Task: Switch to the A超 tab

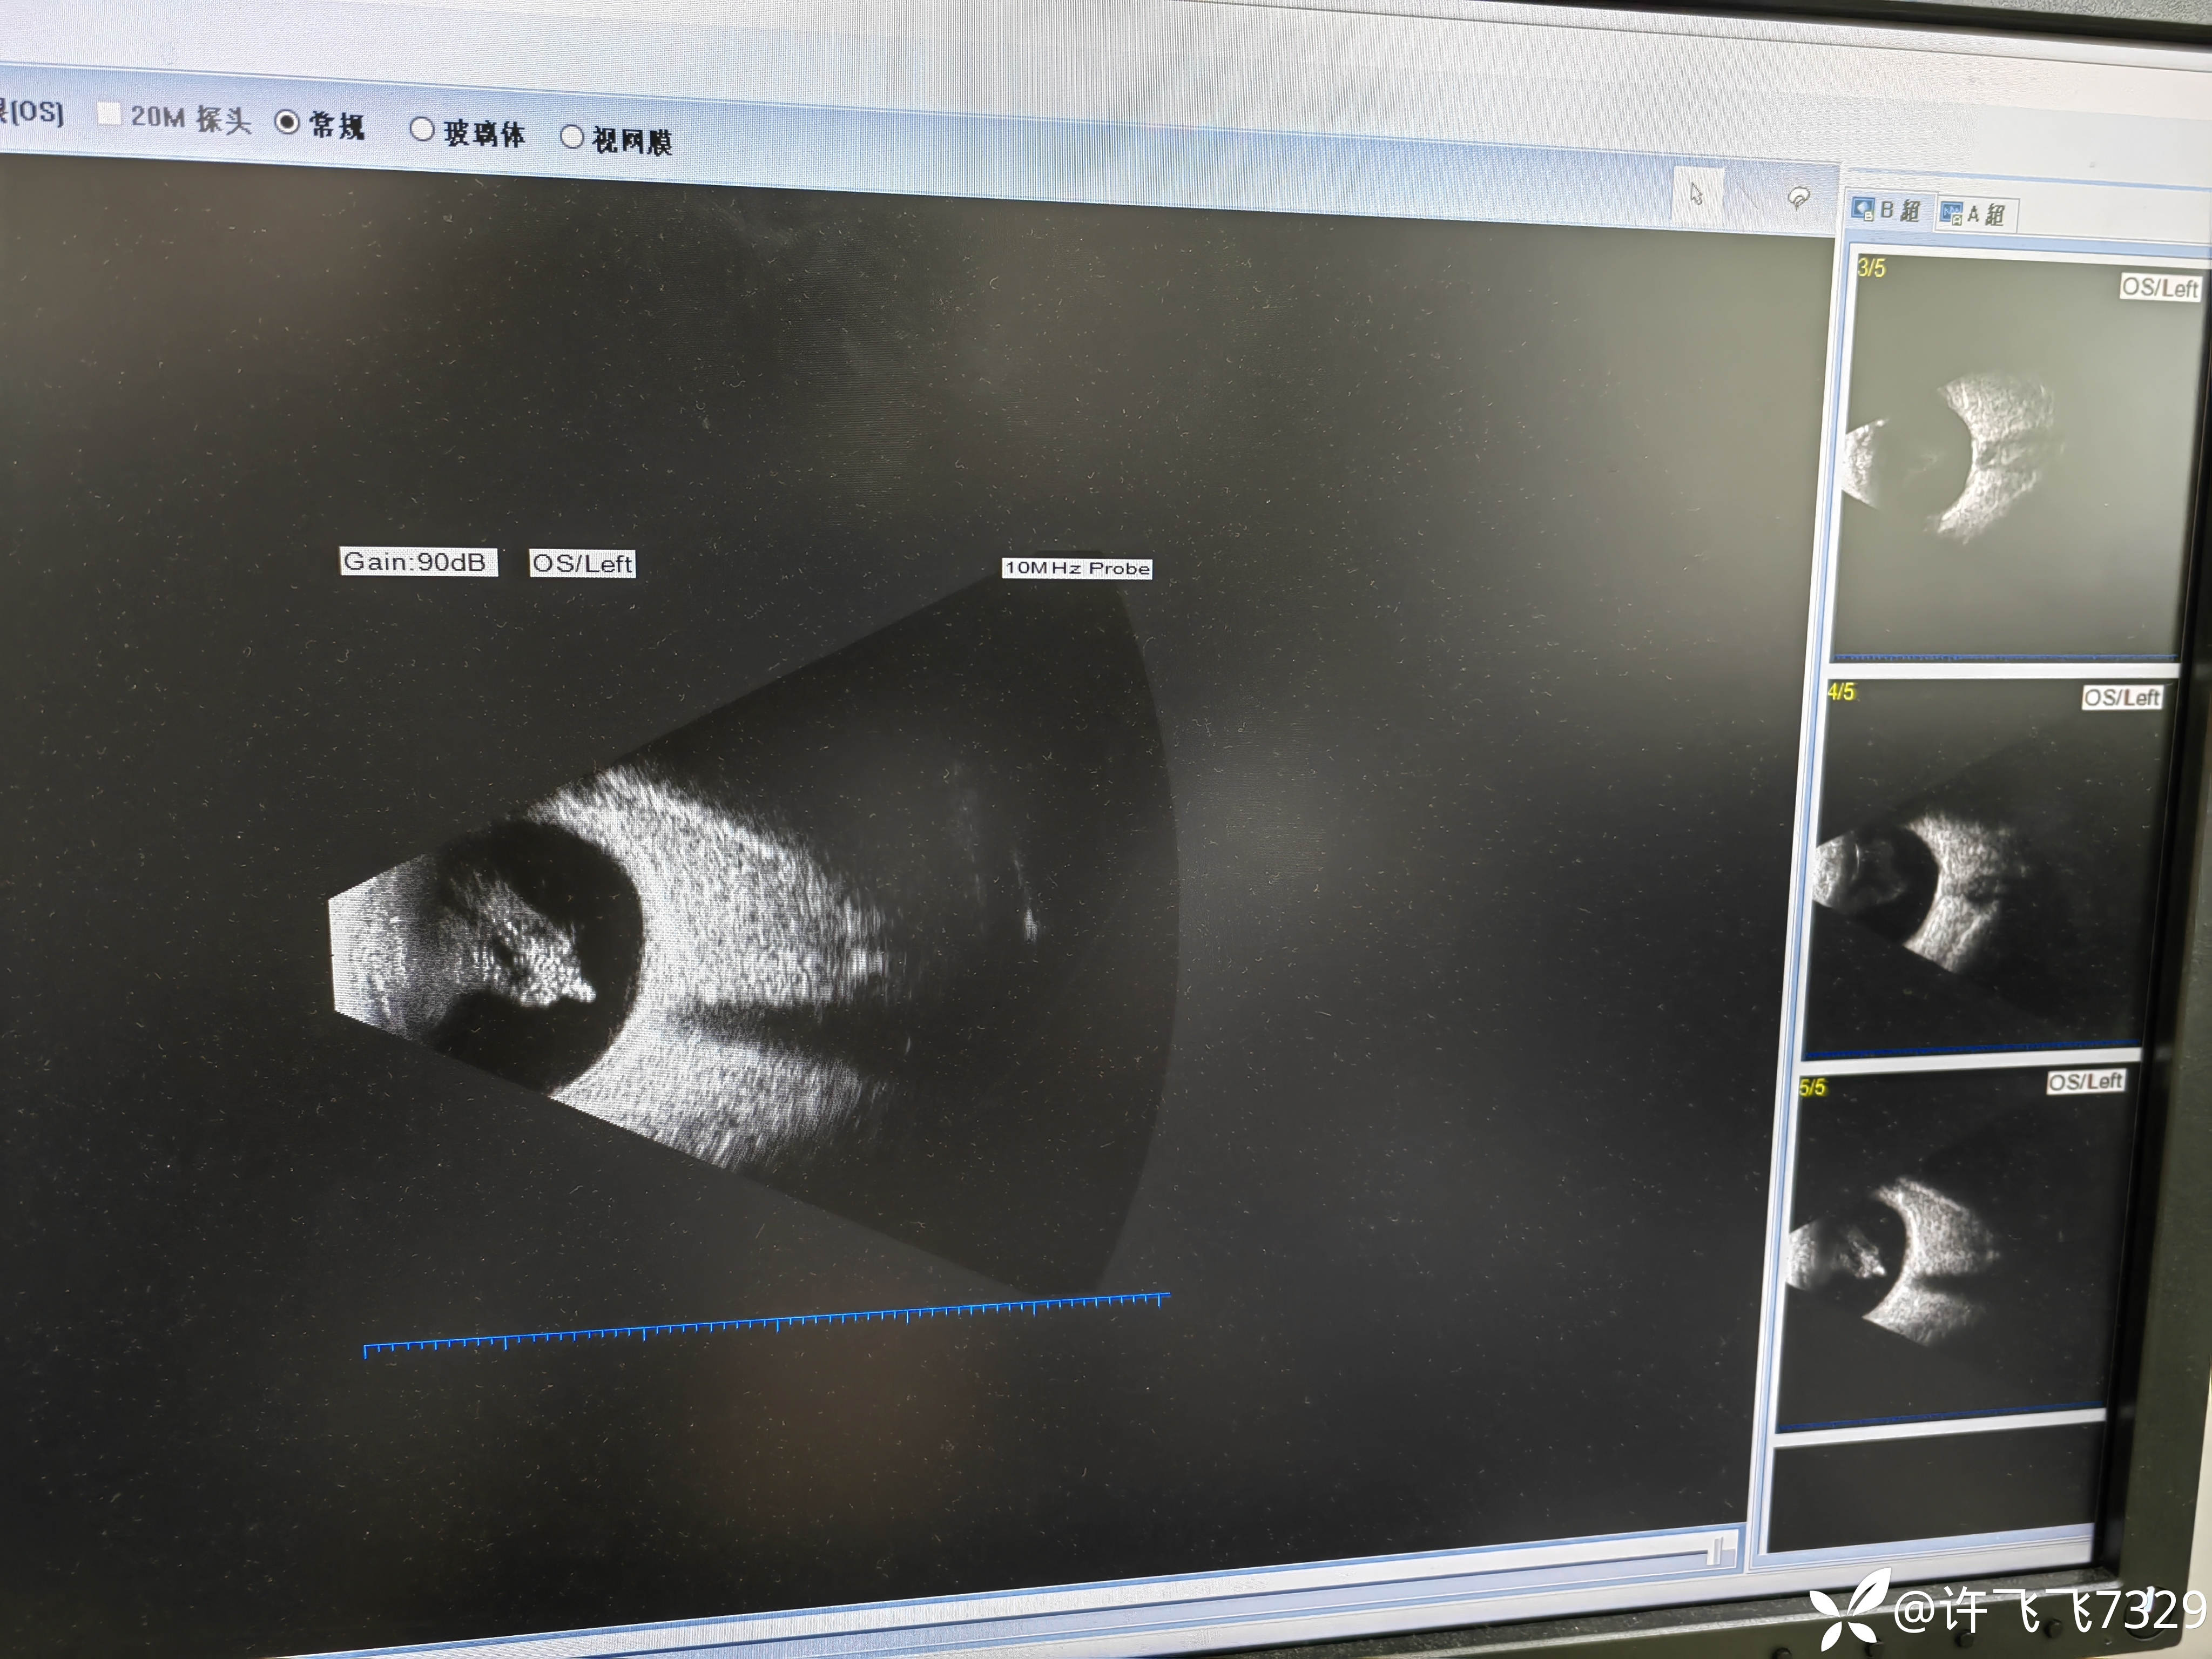Action: pos(1985,214)
